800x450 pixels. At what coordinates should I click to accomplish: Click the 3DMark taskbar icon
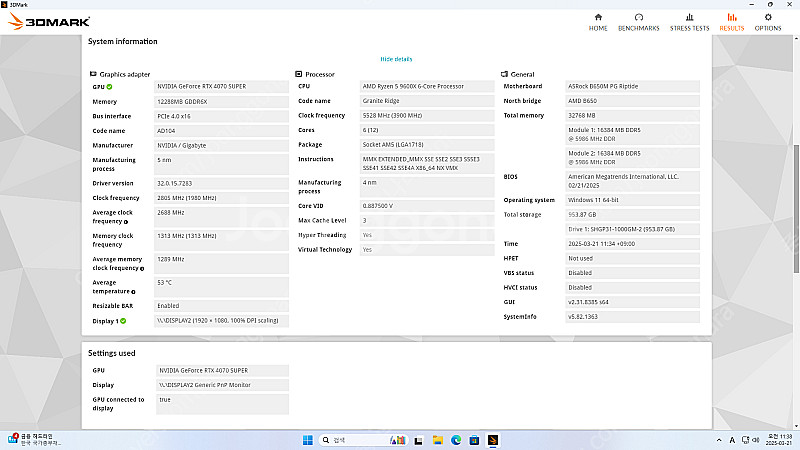click(x=492, y=440)
